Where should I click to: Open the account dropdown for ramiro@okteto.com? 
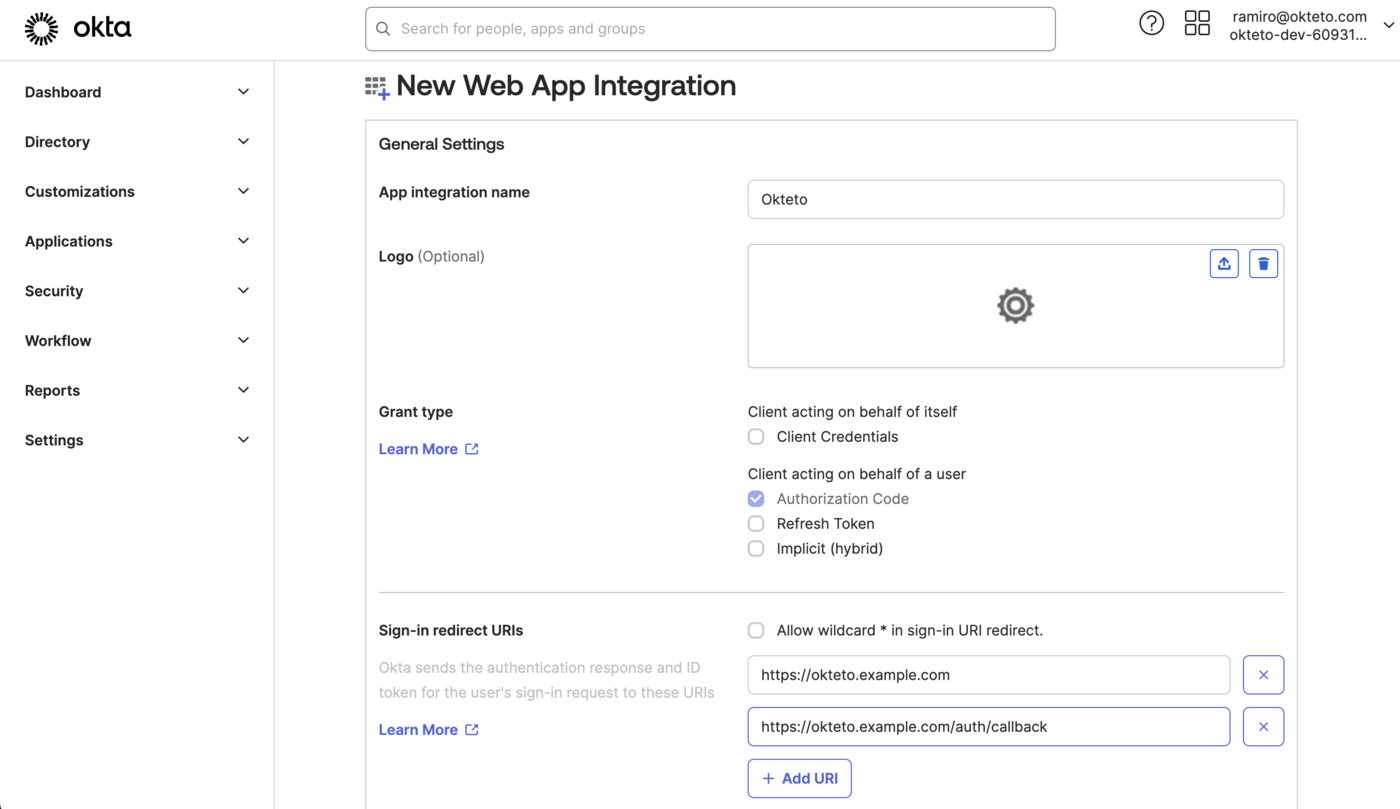[x=1390, y=24]
